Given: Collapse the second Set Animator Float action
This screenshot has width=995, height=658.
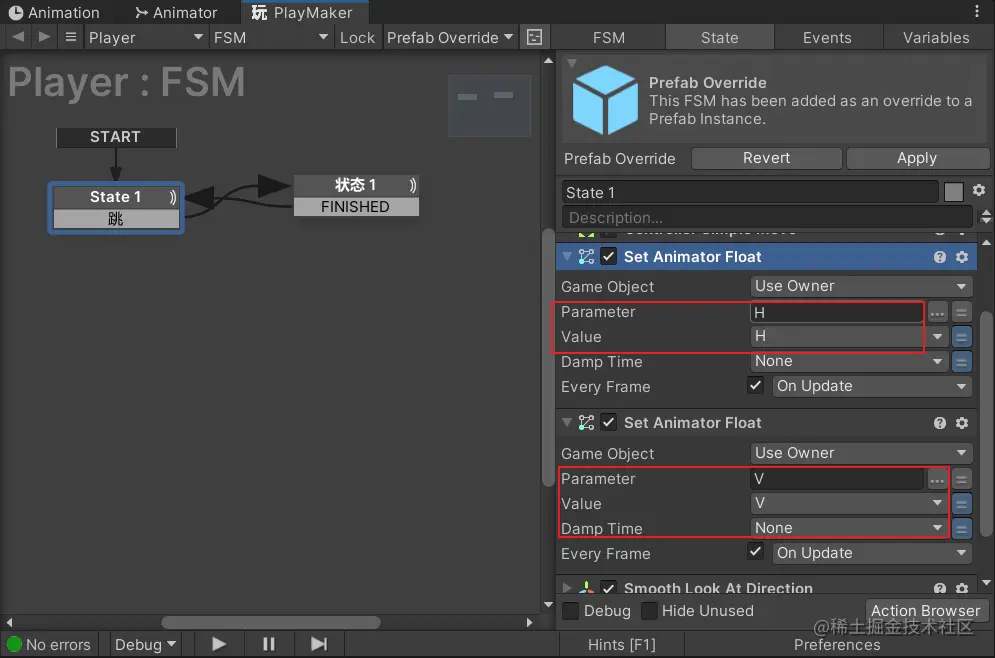Looking at the screenshot, I should point(567,423).
